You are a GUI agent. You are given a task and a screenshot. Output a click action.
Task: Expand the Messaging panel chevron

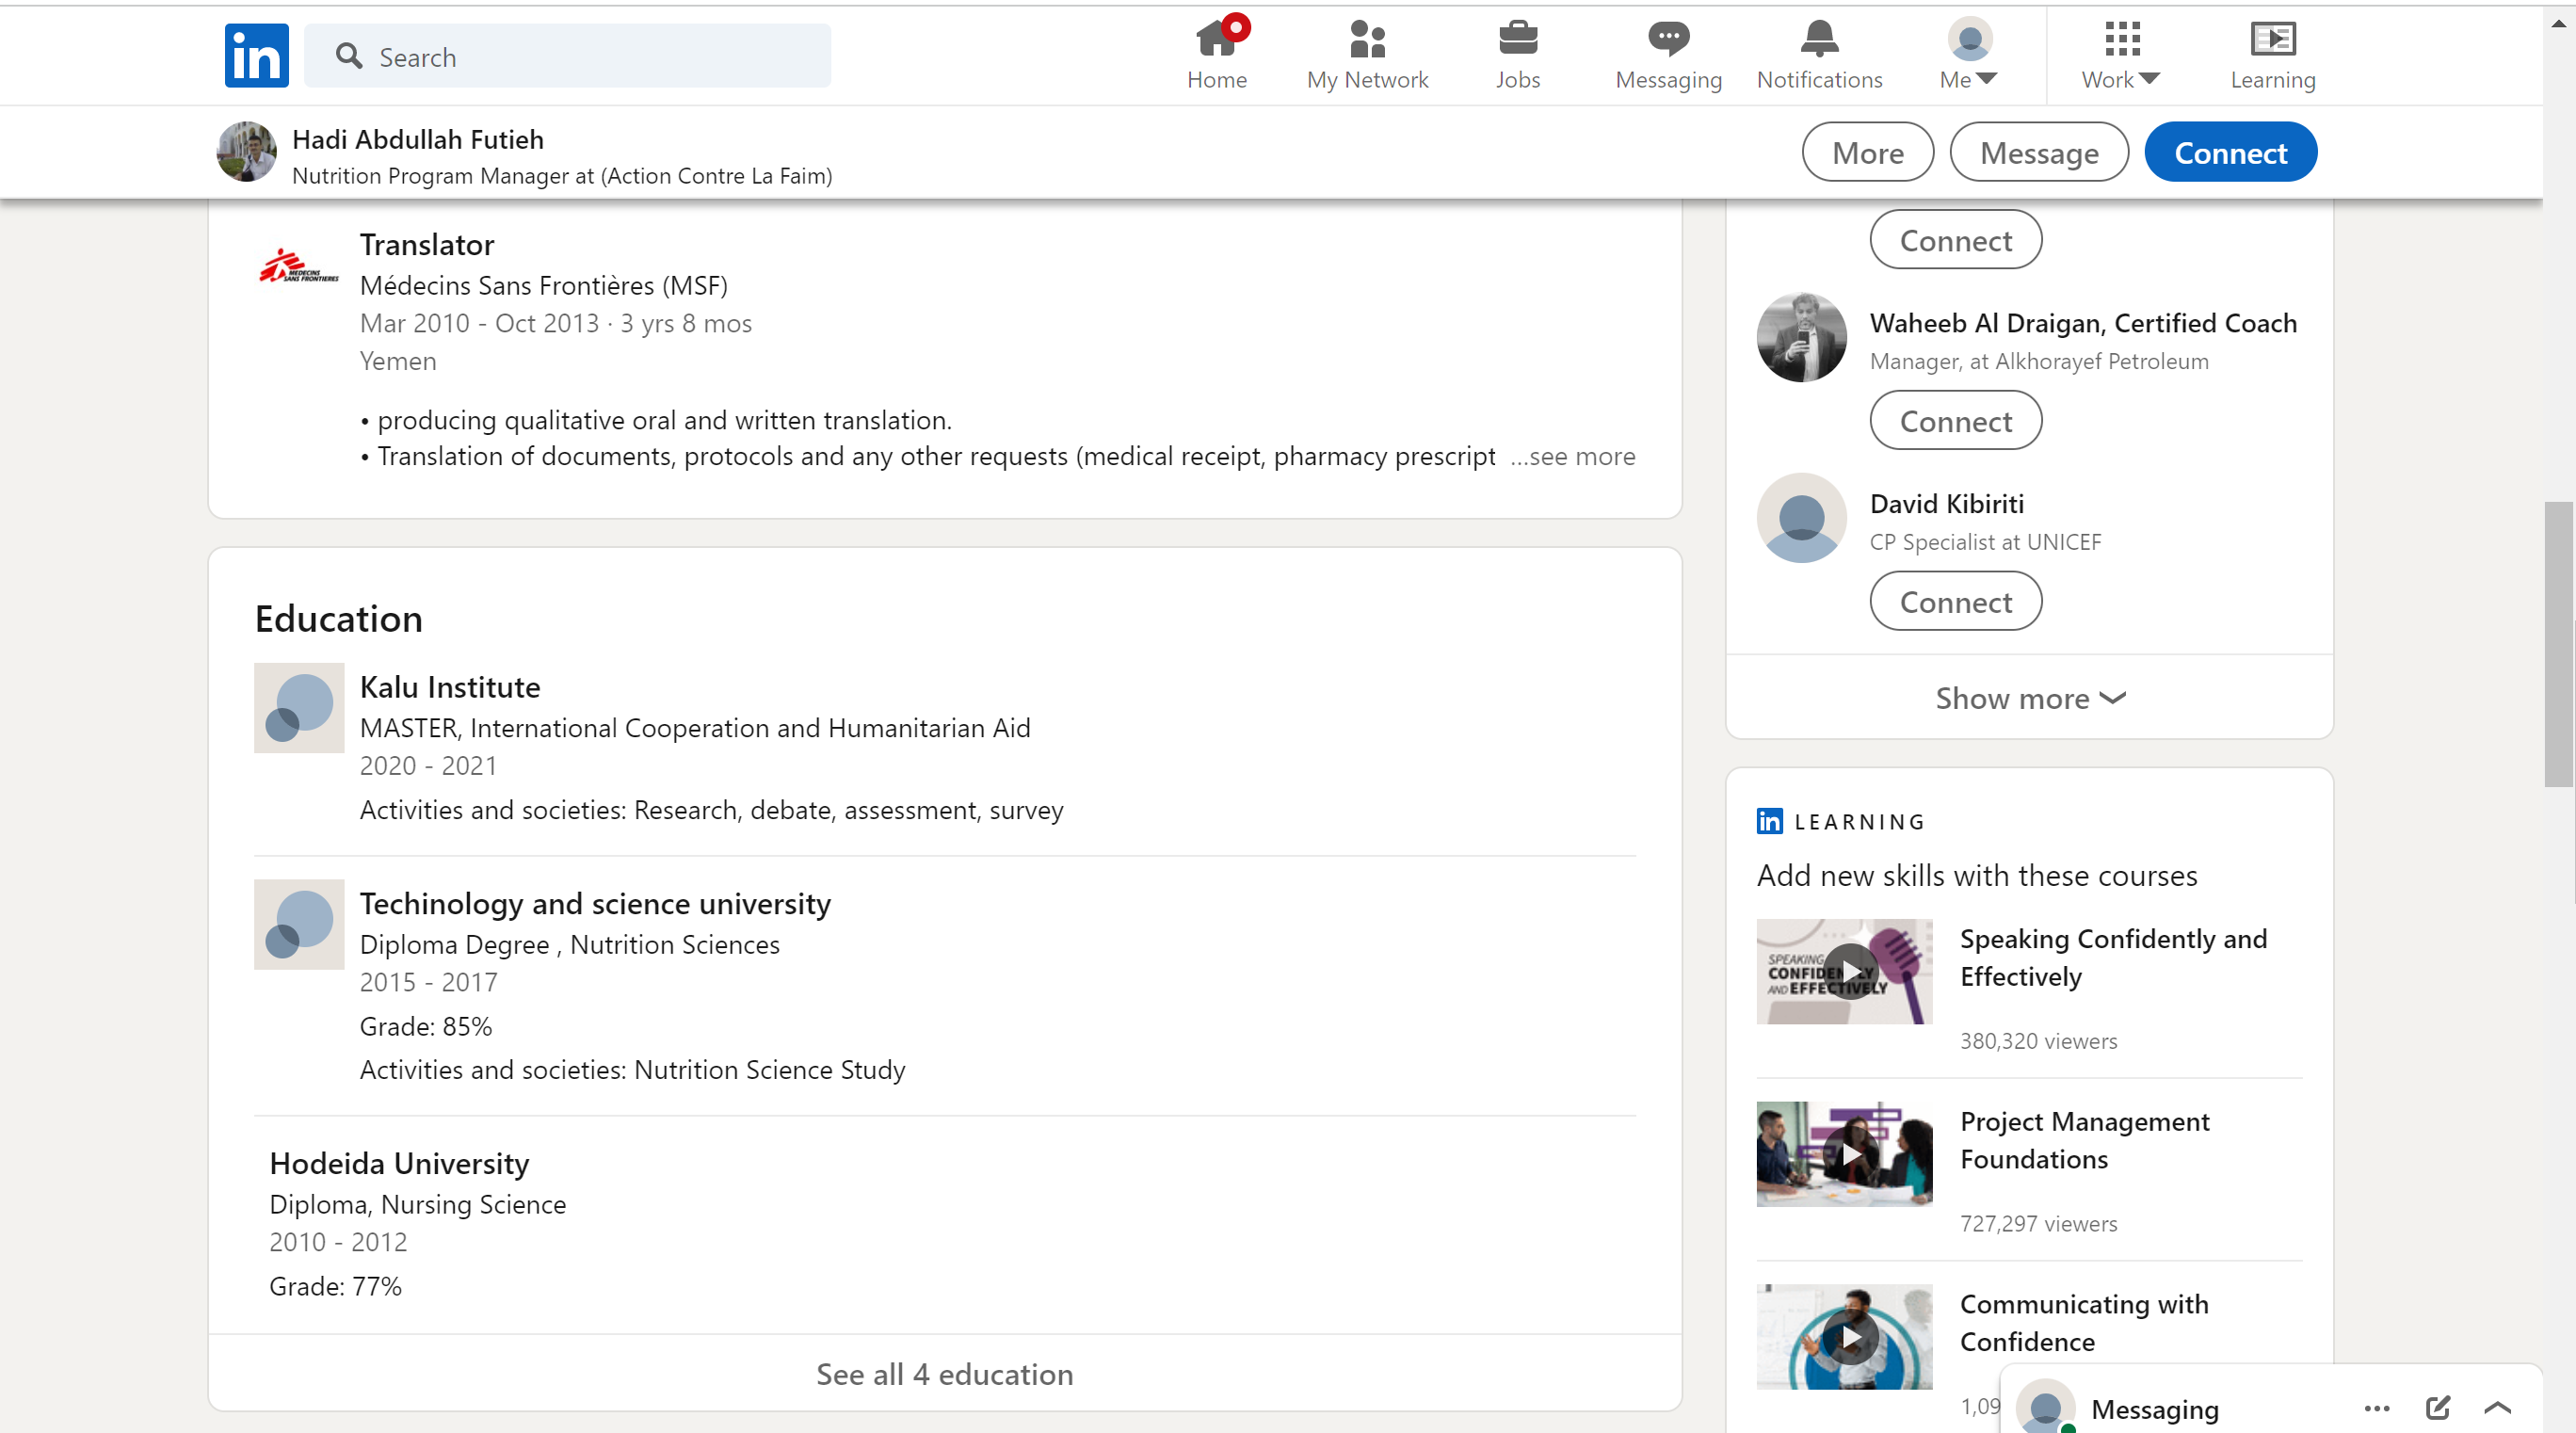2498,1407
